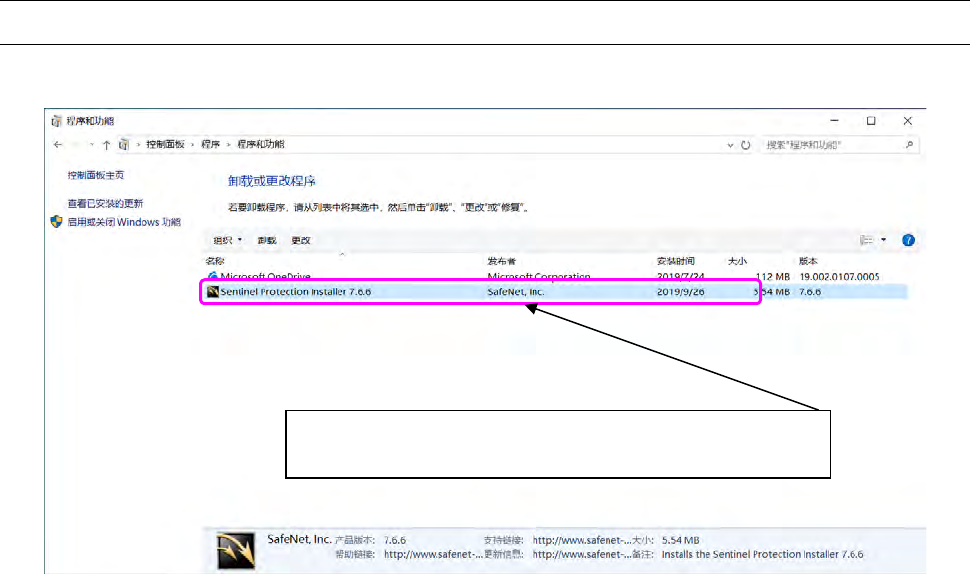Click the 卸载 toolbar button

[x=267, y=240]
